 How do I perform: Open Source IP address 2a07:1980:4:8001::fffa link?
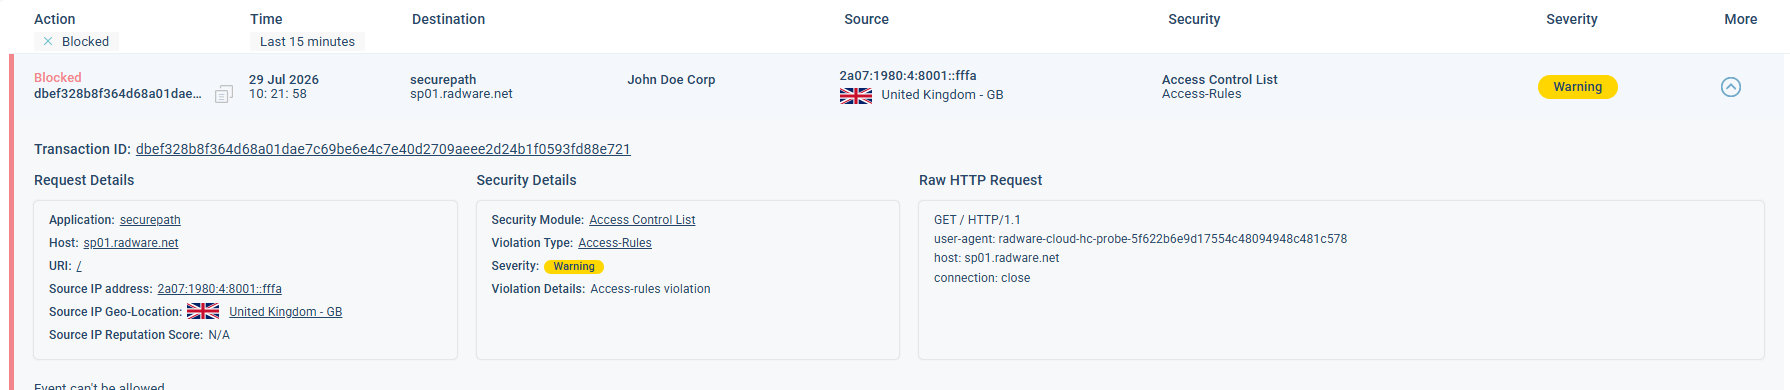(x=219, y=289)
